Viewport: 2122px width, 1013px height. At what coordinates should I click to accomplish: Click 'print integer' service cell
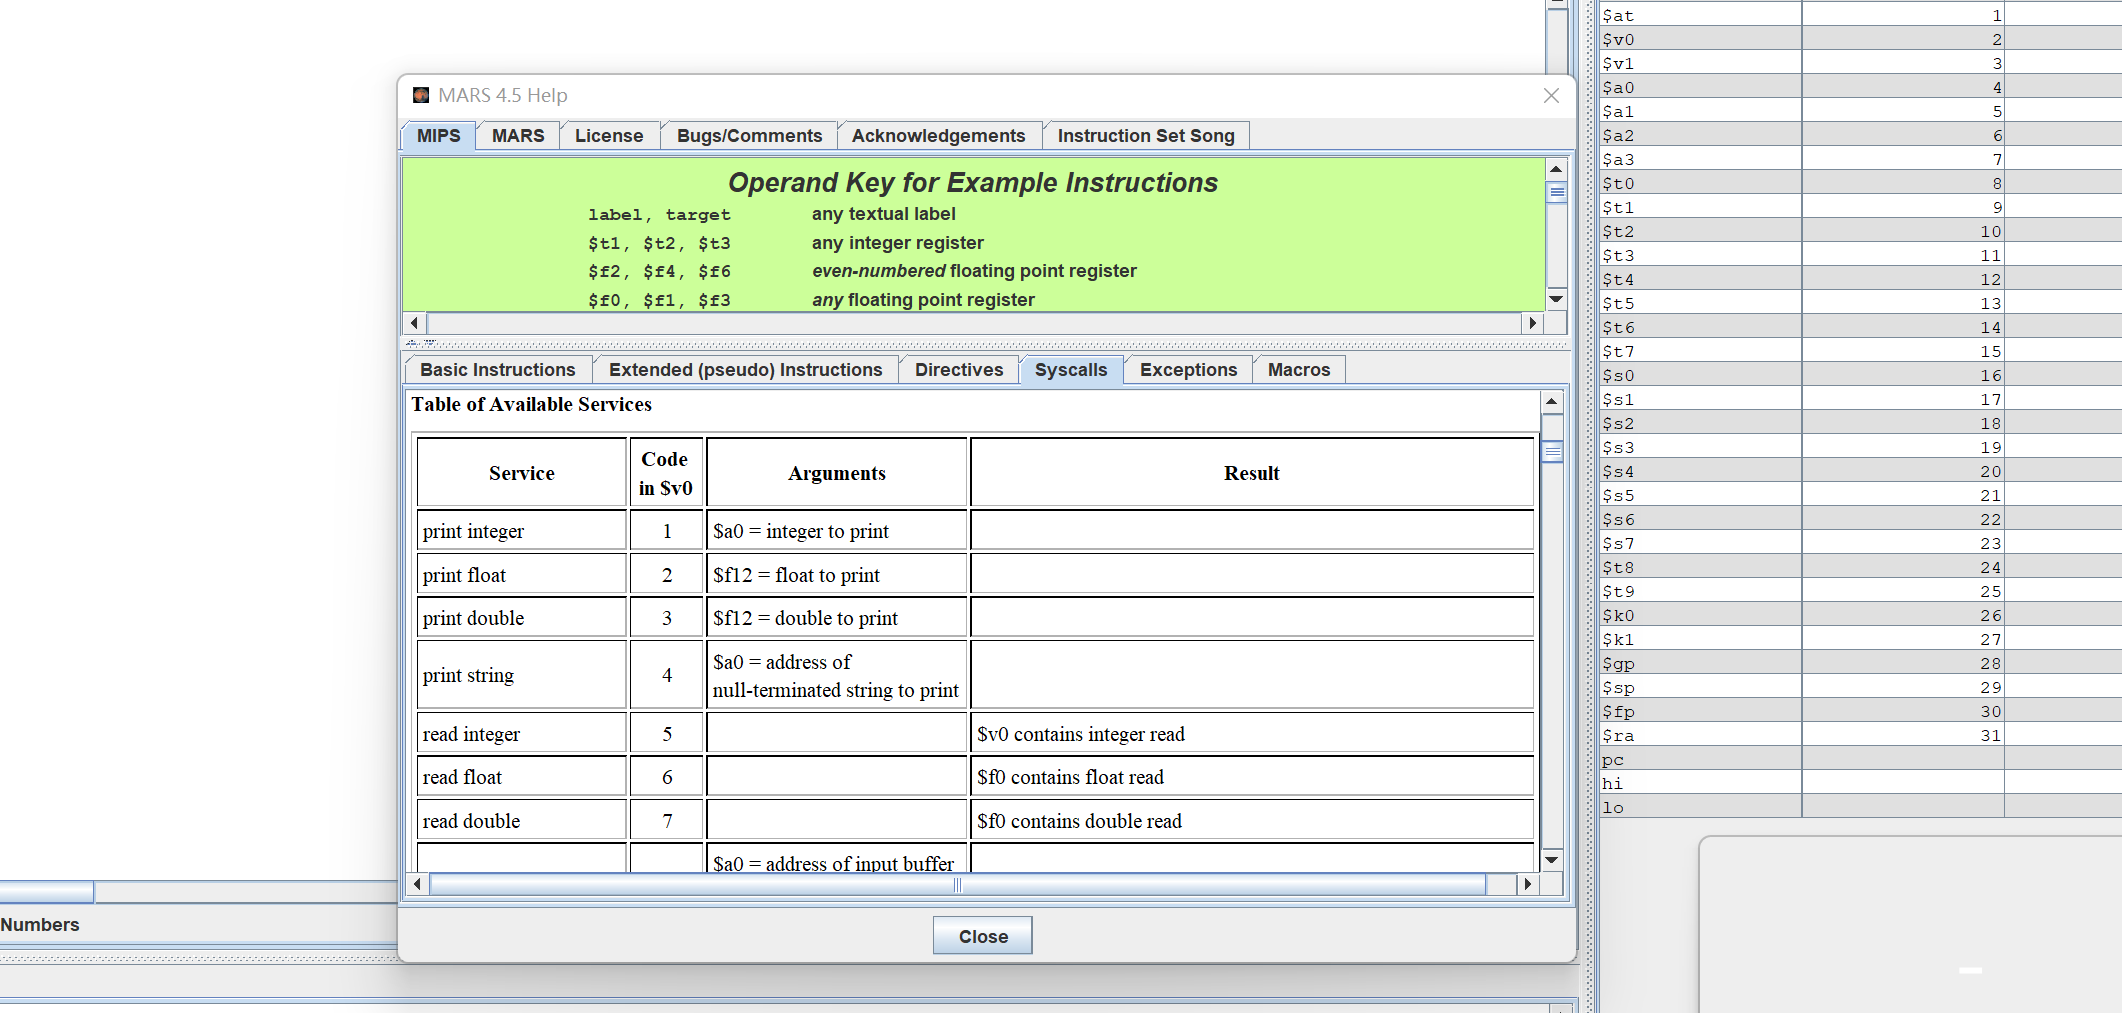click(522, 531)
